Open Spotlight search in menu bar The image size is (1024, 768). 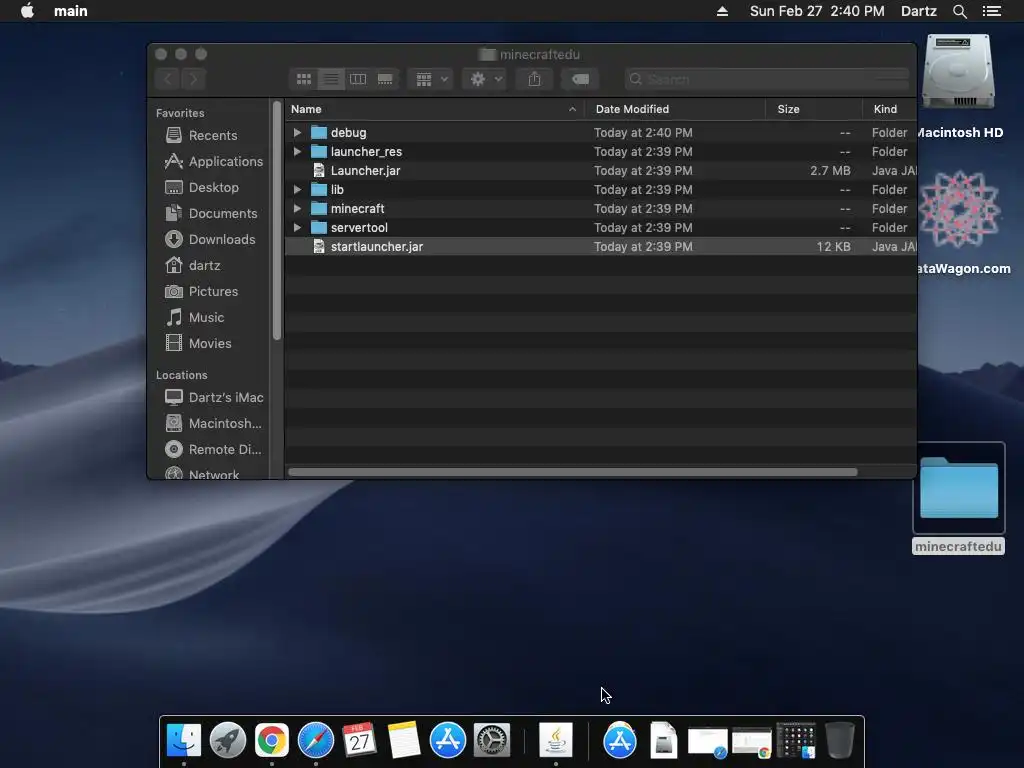[959, 11]
